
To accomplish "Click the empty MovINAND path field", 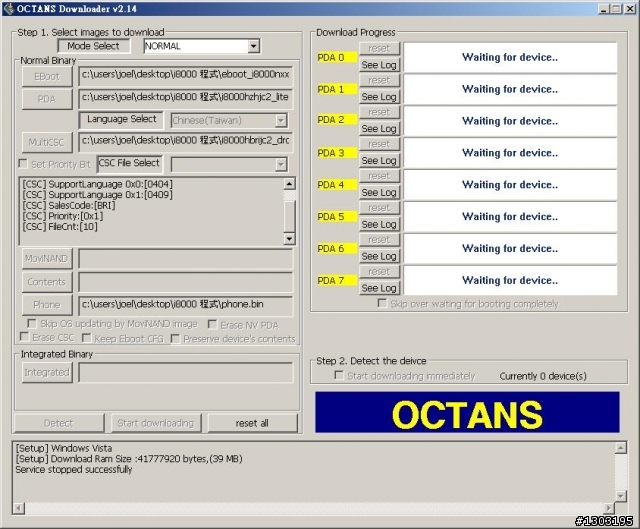I will coord(185,259).
